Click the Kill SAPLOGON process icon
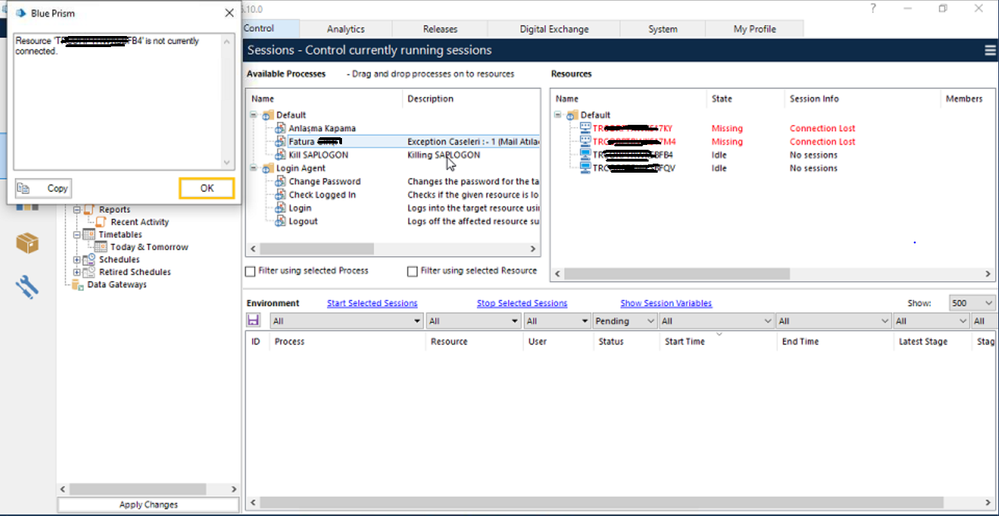The width and height of the screenshot is (999, 516). point(280,155)
